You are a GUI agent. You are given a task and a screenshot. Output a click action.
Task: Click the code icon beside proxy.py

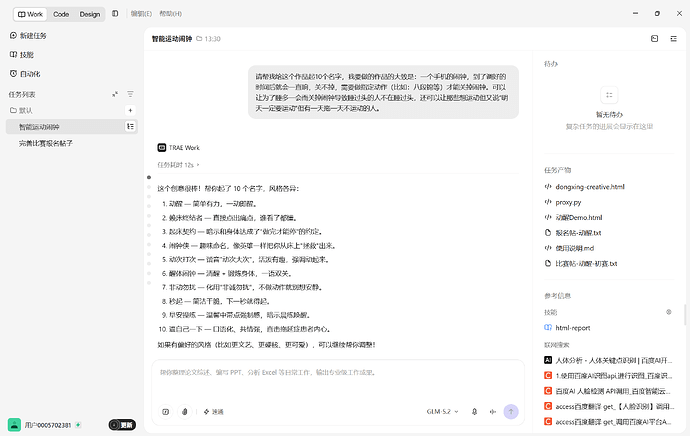(548, 202)
